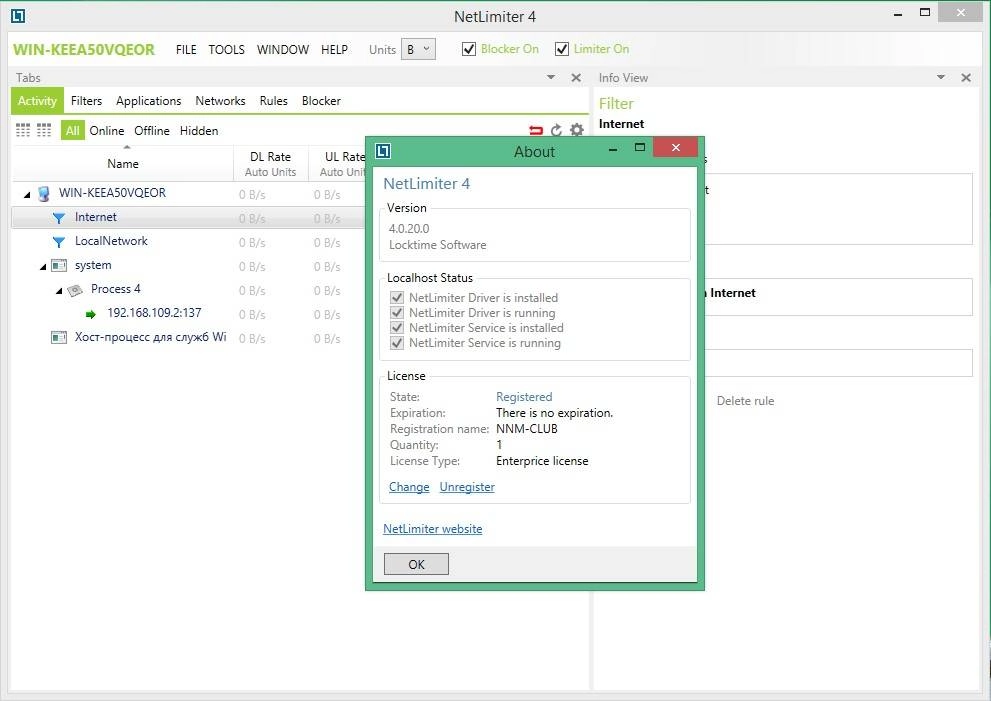Close the Tabs panel with X
Image resolution: width=991 pixels, height=701 pixels.
pyautogui.click(x=576, y=78)
